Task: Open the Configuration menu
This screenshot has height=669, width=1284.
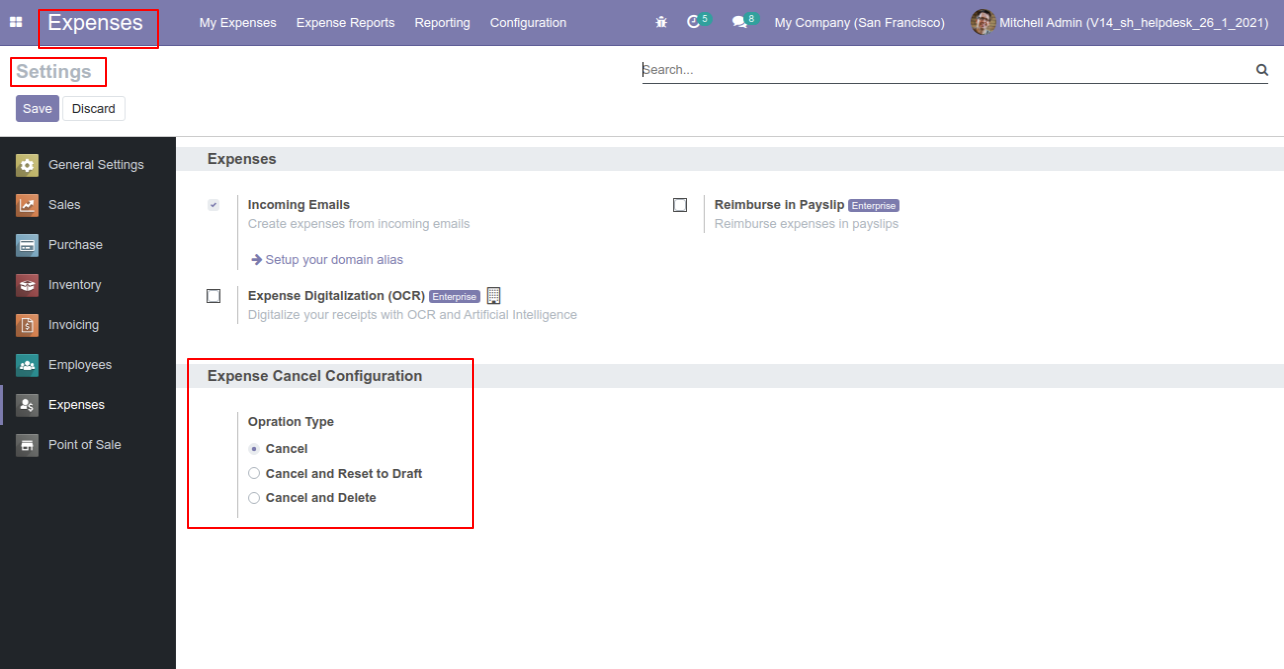Action: click(x=528, y=22)
